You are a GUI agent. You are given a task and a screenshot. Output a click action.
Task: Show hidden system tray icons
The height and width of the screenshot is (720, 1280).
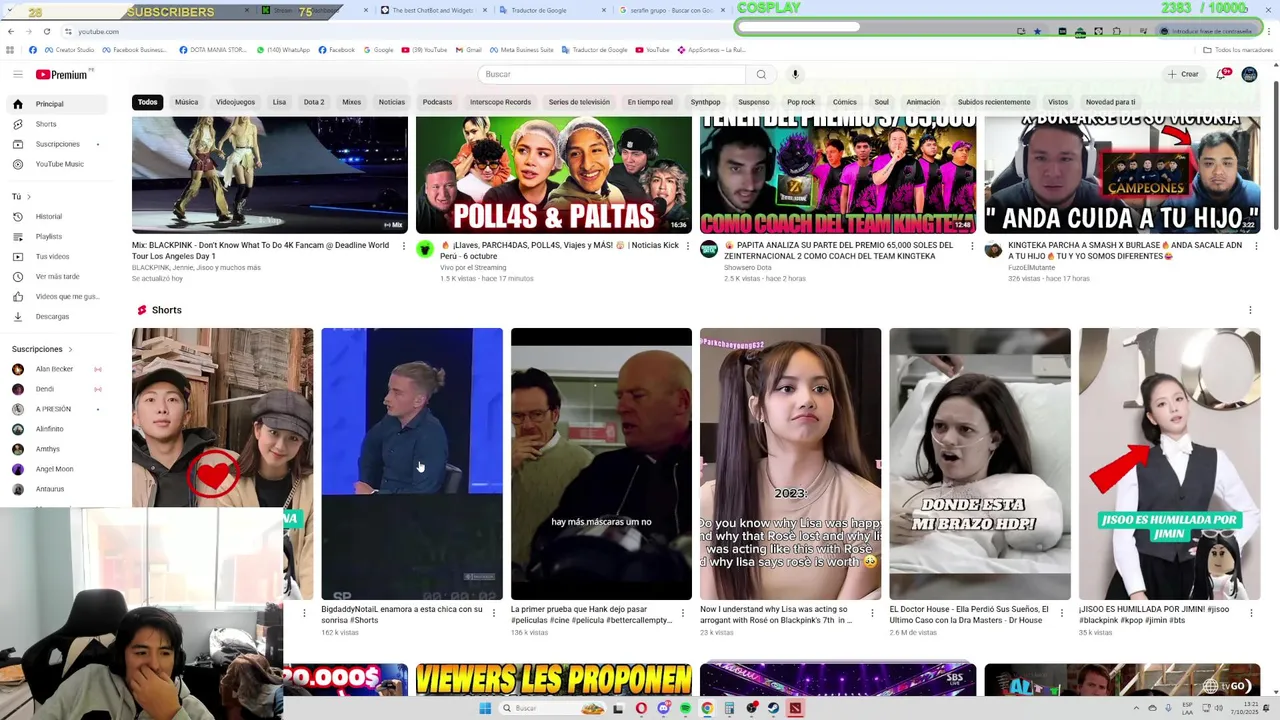click(x=1134, y=708)
